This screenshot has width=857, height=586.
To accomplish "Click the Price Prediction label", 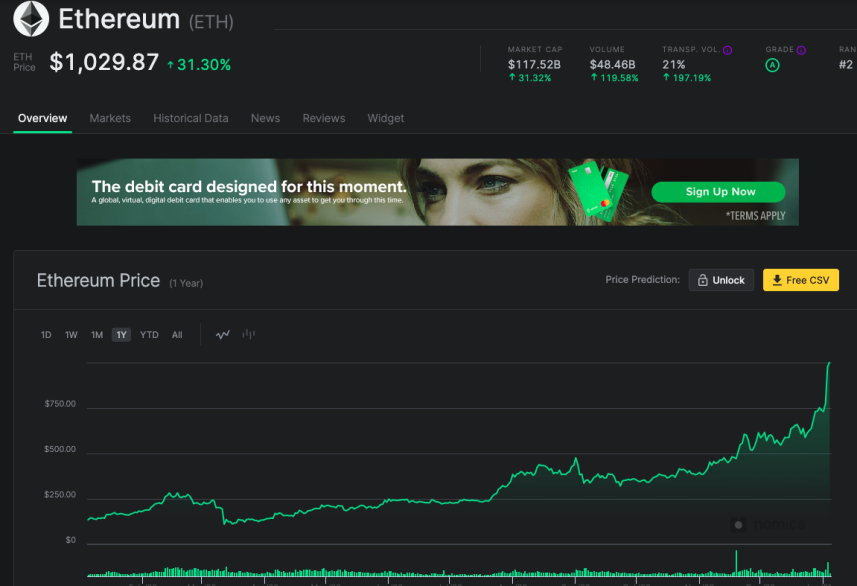I will click(x=642, y=279).
